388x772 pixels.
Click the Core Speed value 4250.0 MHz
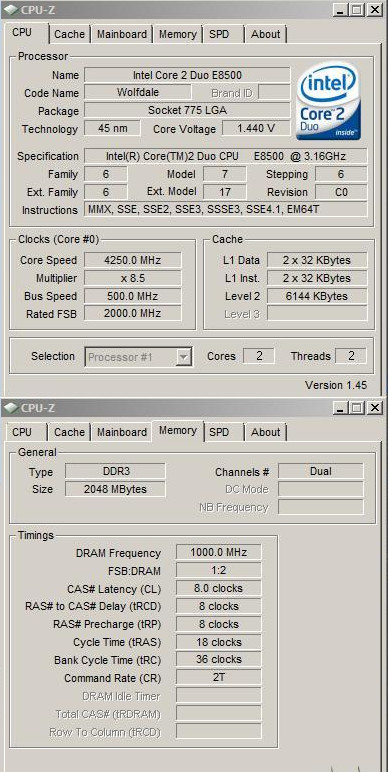[133, 260]
